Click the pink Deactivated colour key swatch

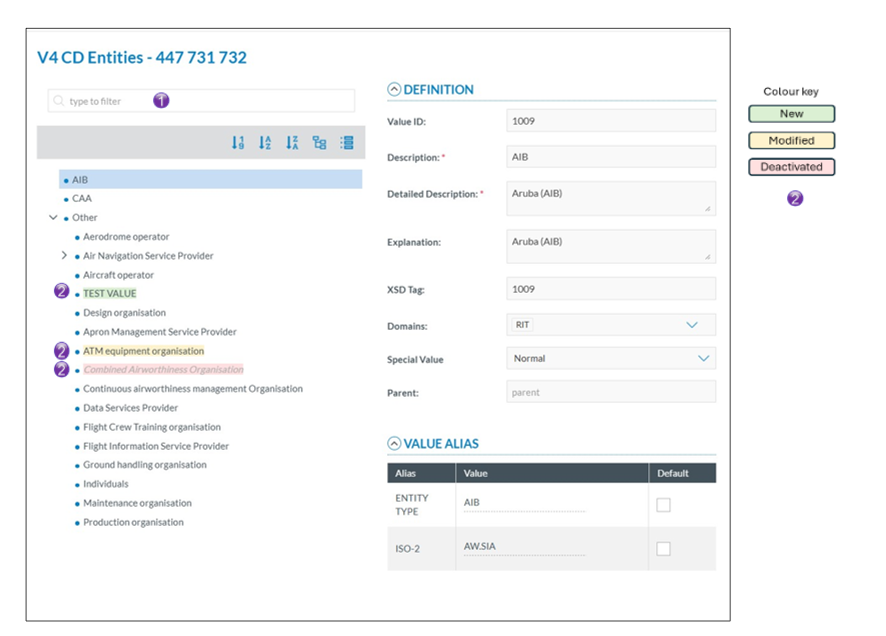pos(792,167)
